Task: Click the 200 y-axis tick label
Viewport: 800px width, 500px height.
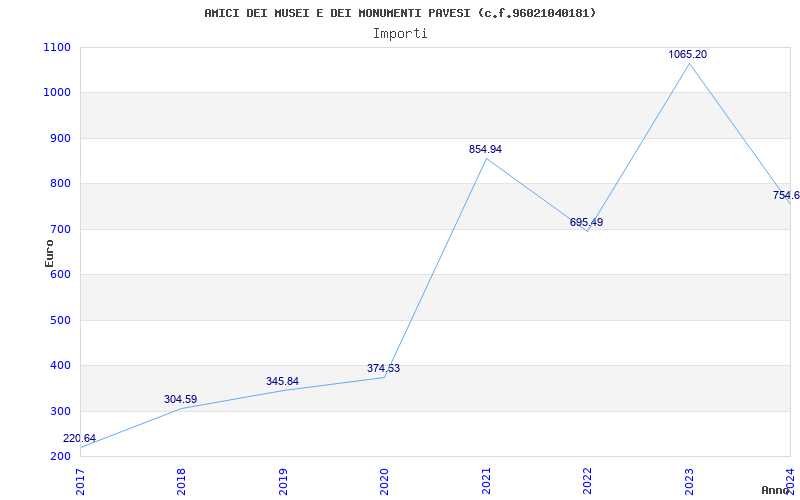Action: [x=61, y=457]
